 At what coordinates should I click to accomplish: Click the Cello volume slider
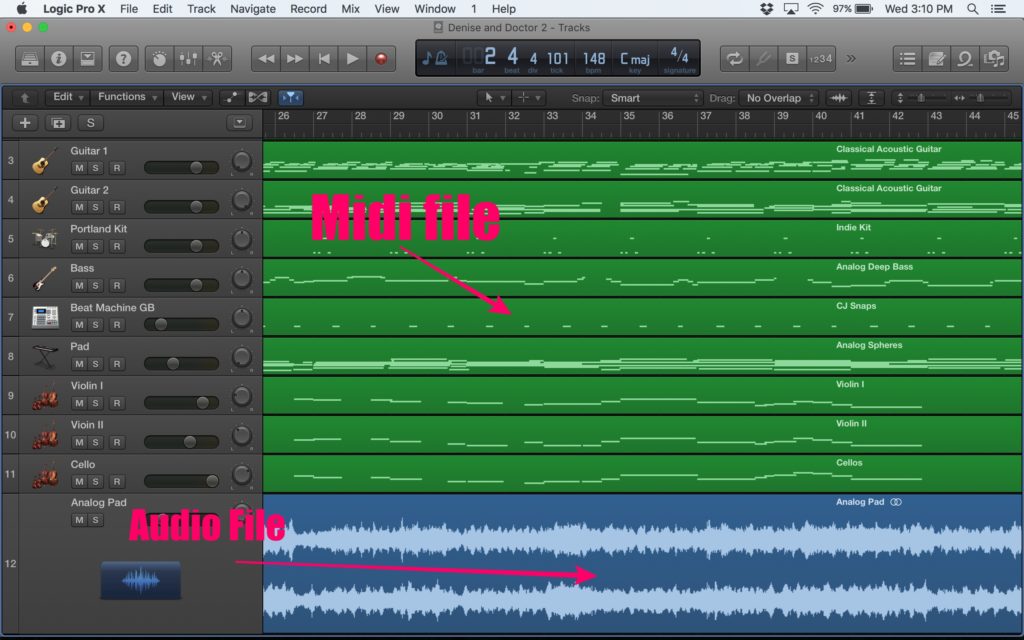[x=182, y=481]
